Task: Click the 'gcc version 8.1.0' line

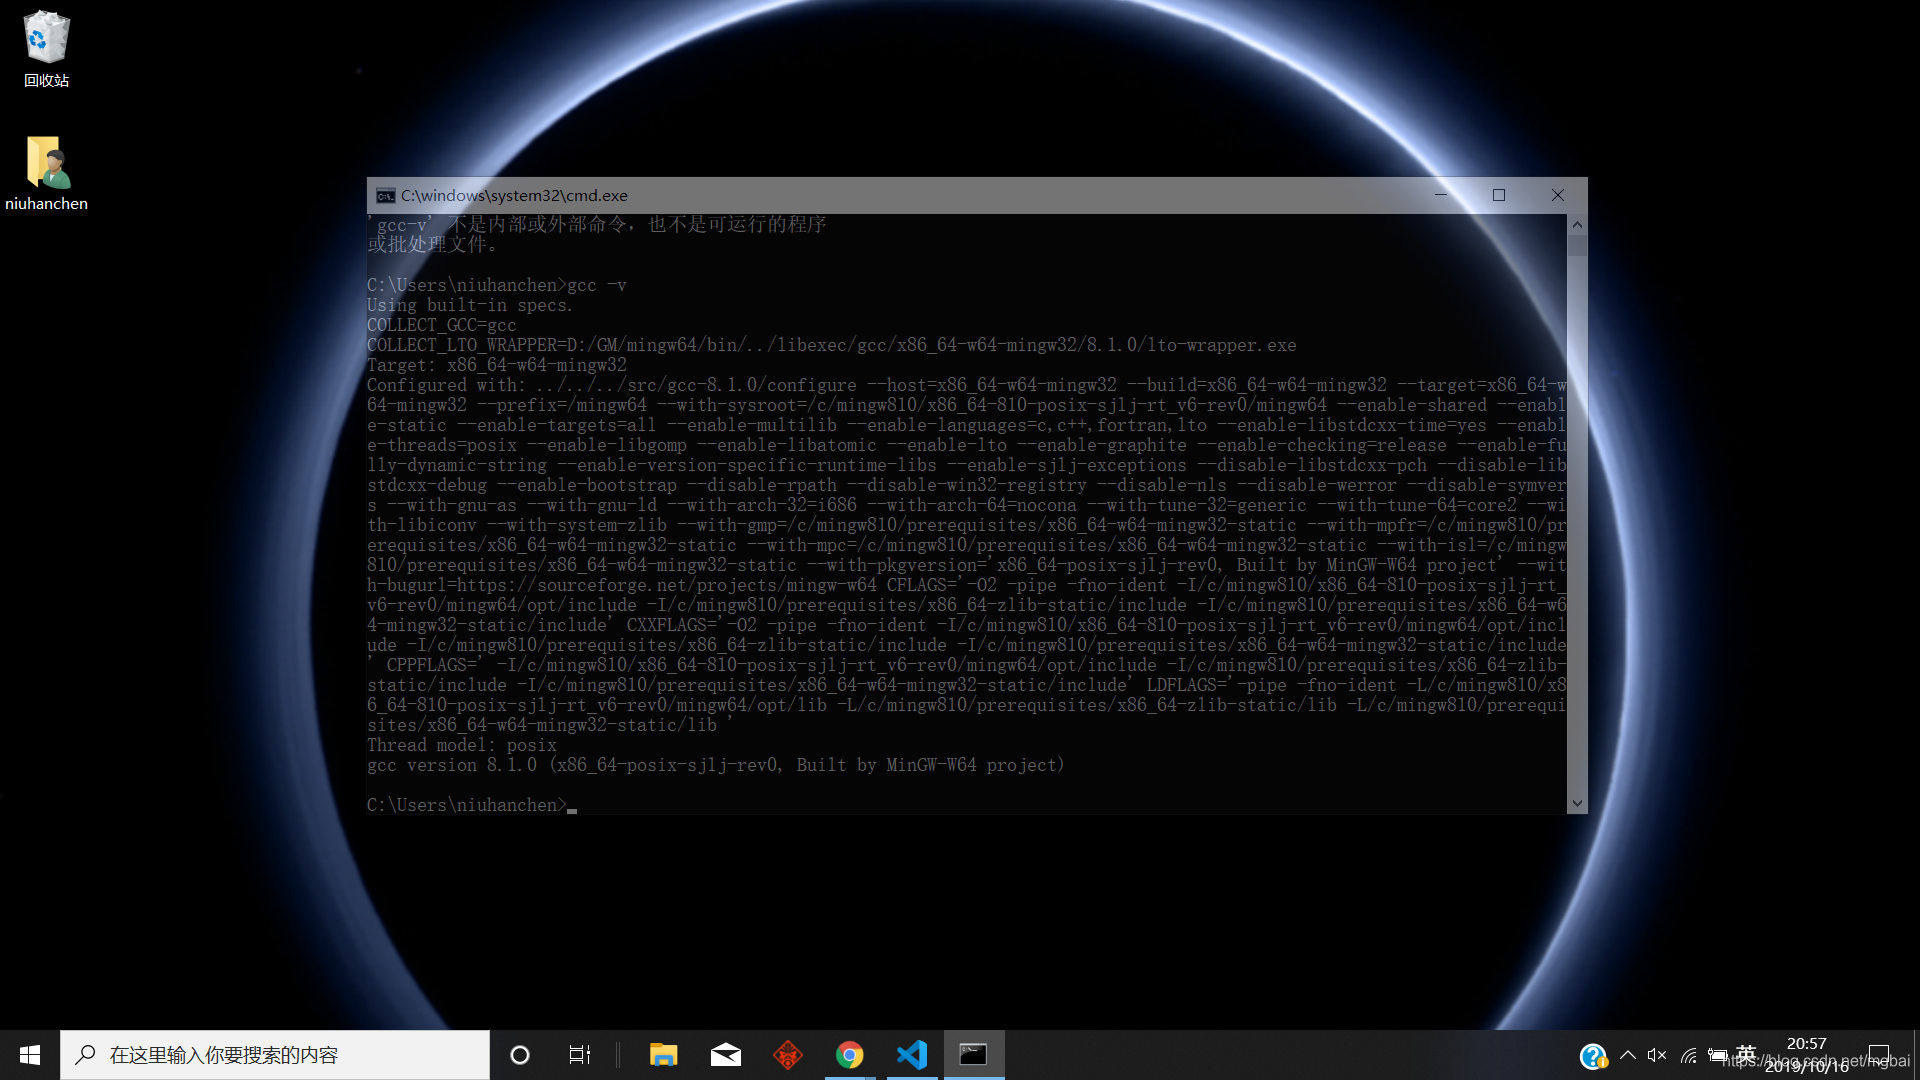Action: (x=716, y=765)
